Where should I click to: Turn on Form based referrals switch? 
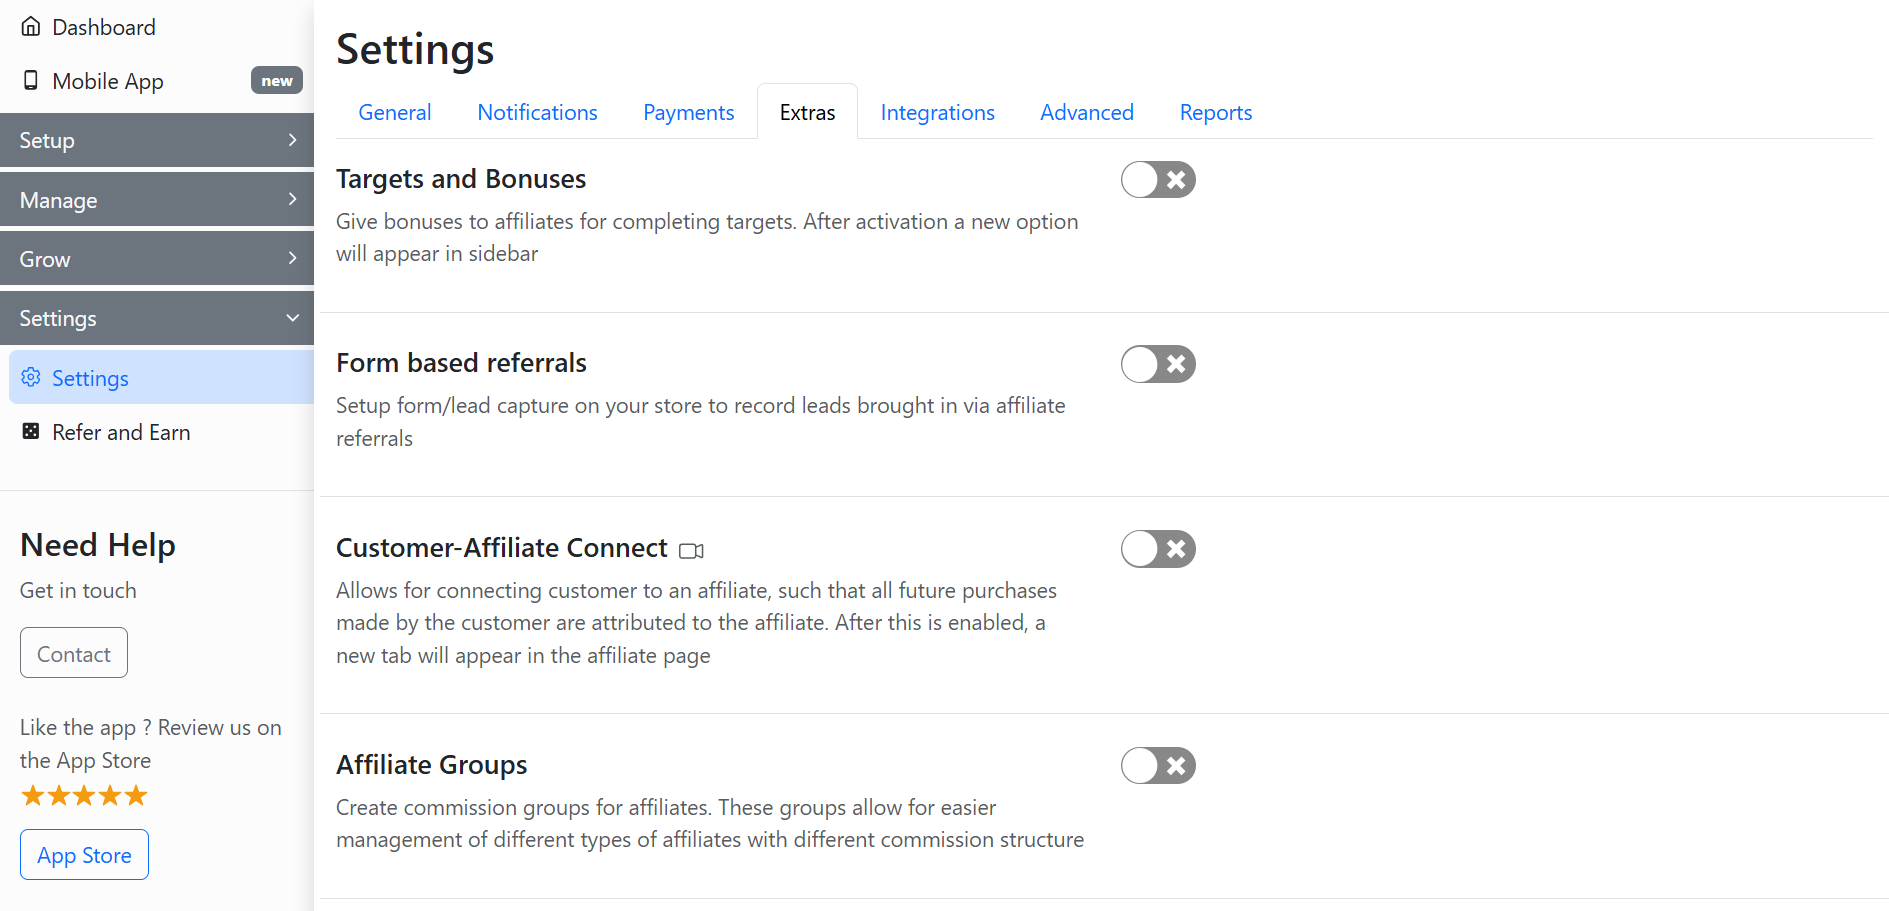1157,365
